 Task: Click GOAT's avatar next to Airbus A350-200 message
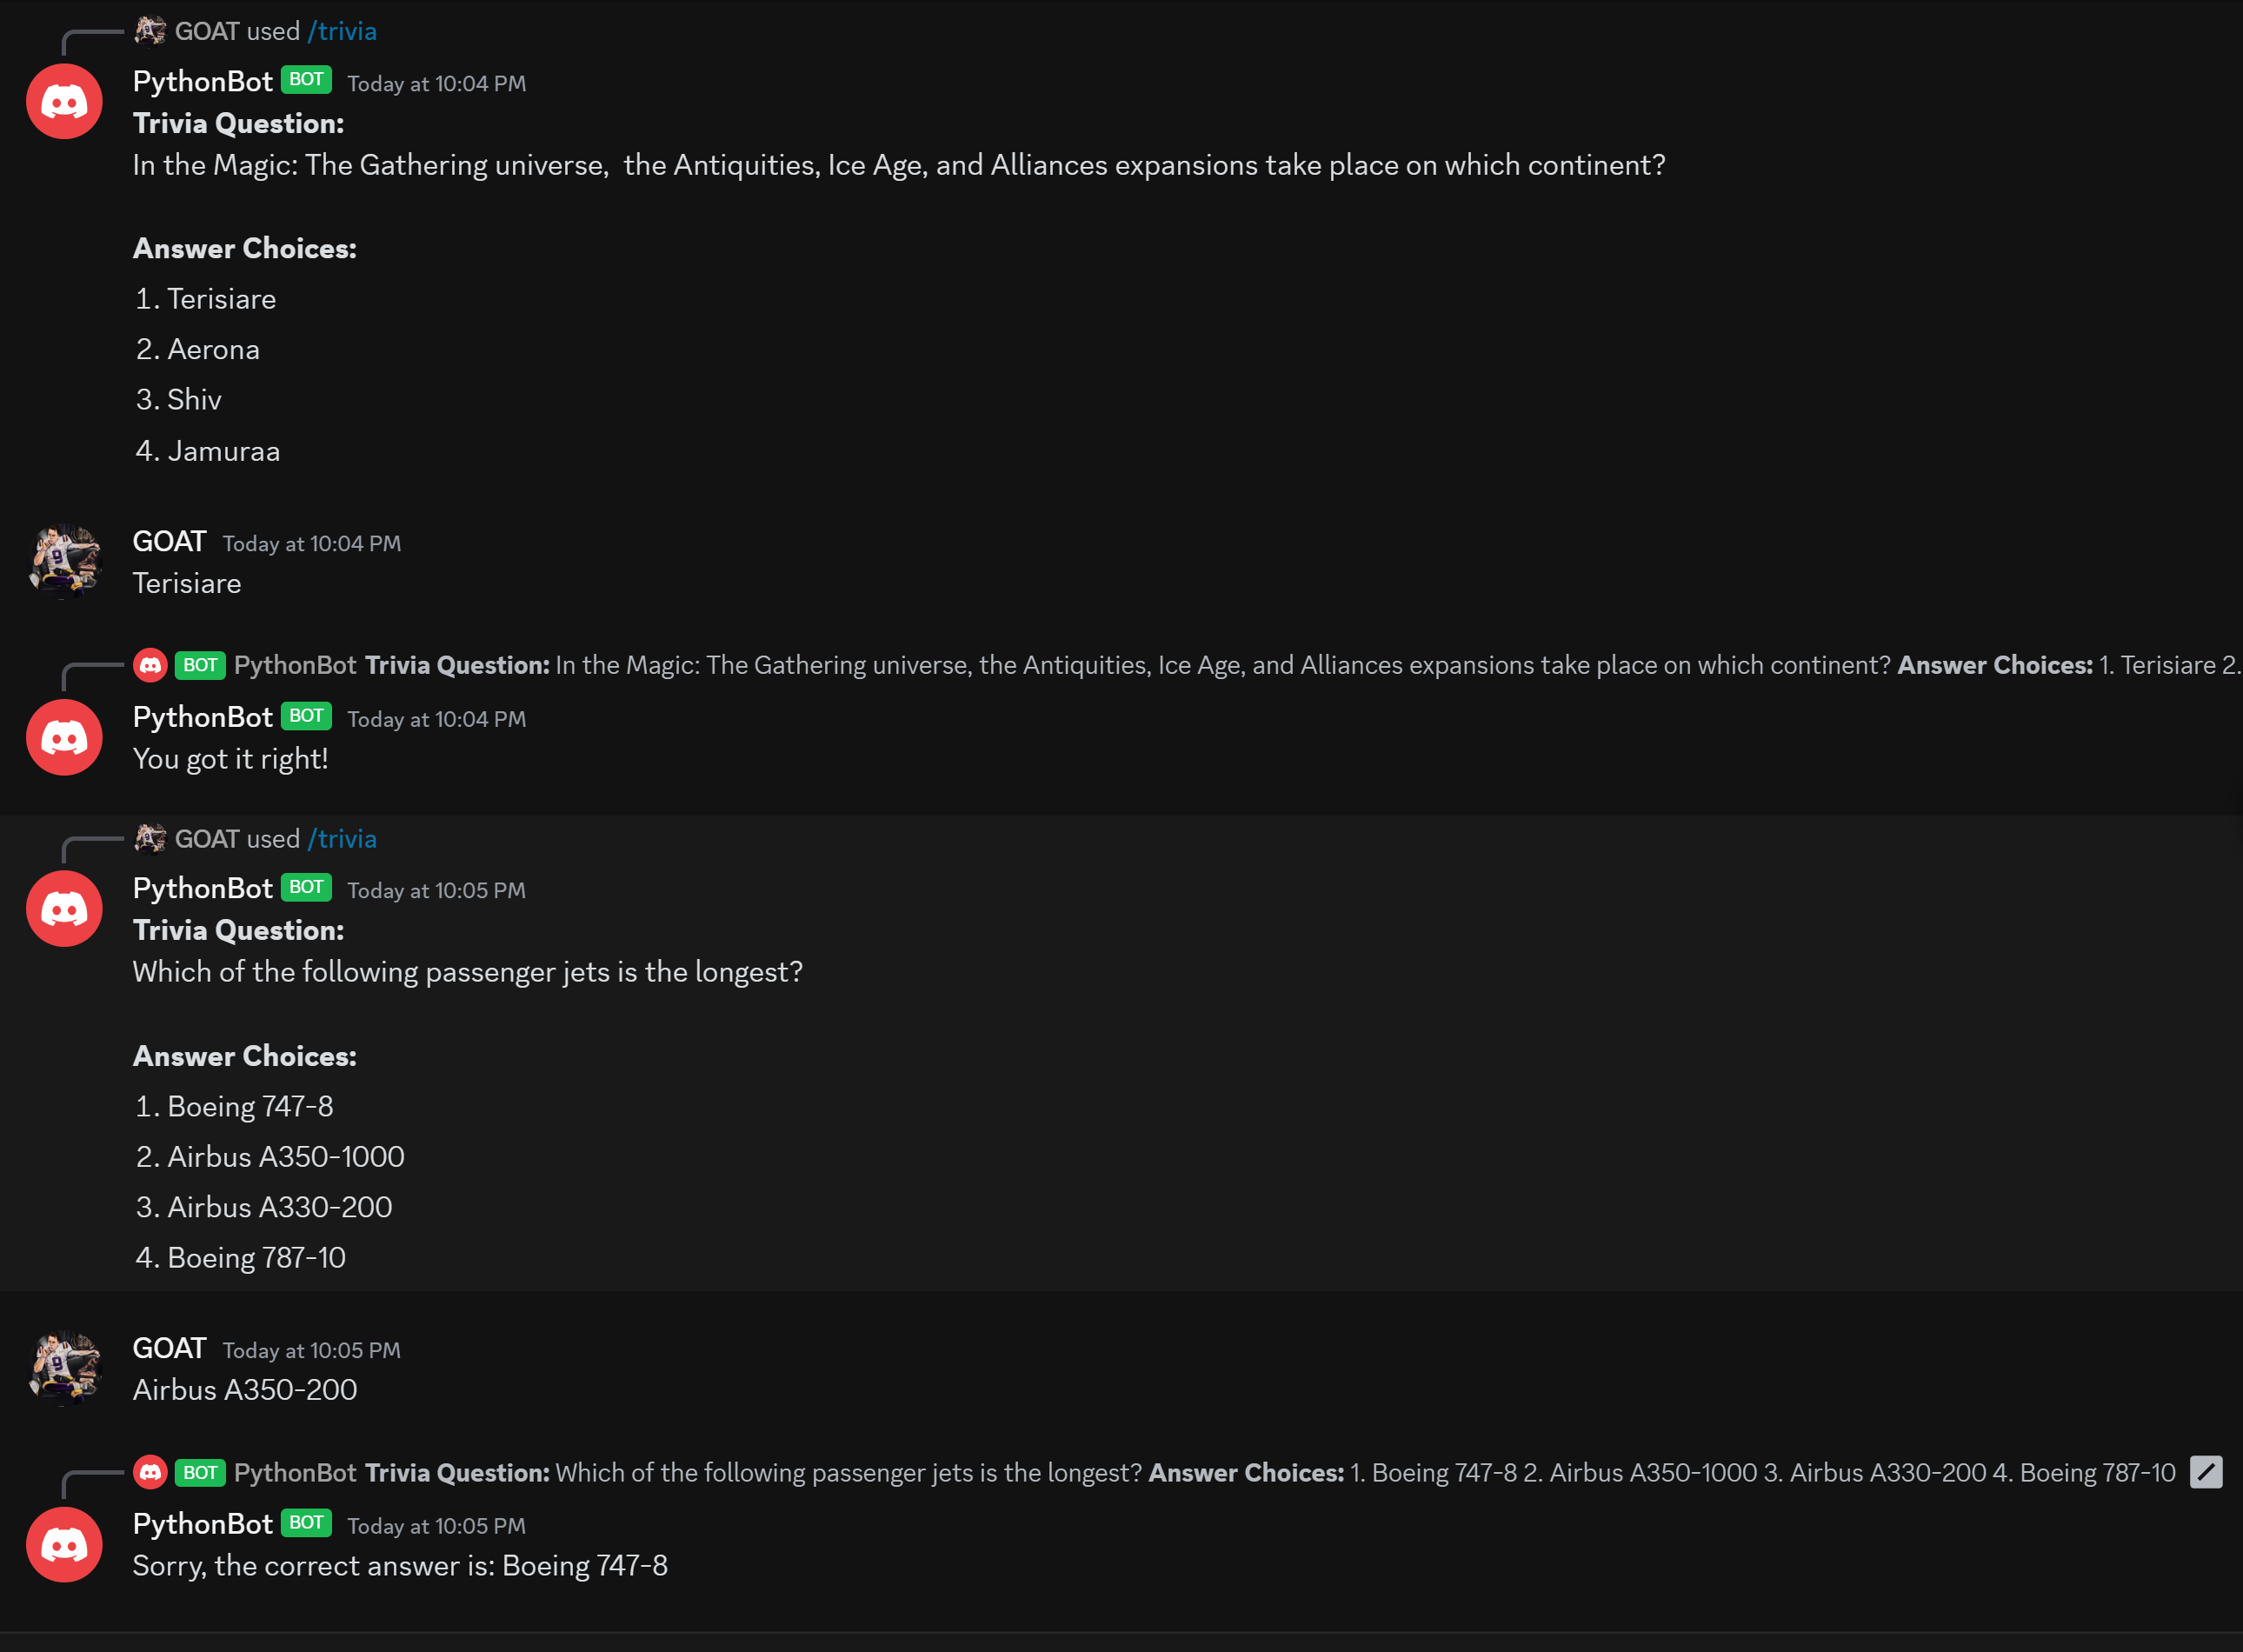(63, 1368)
